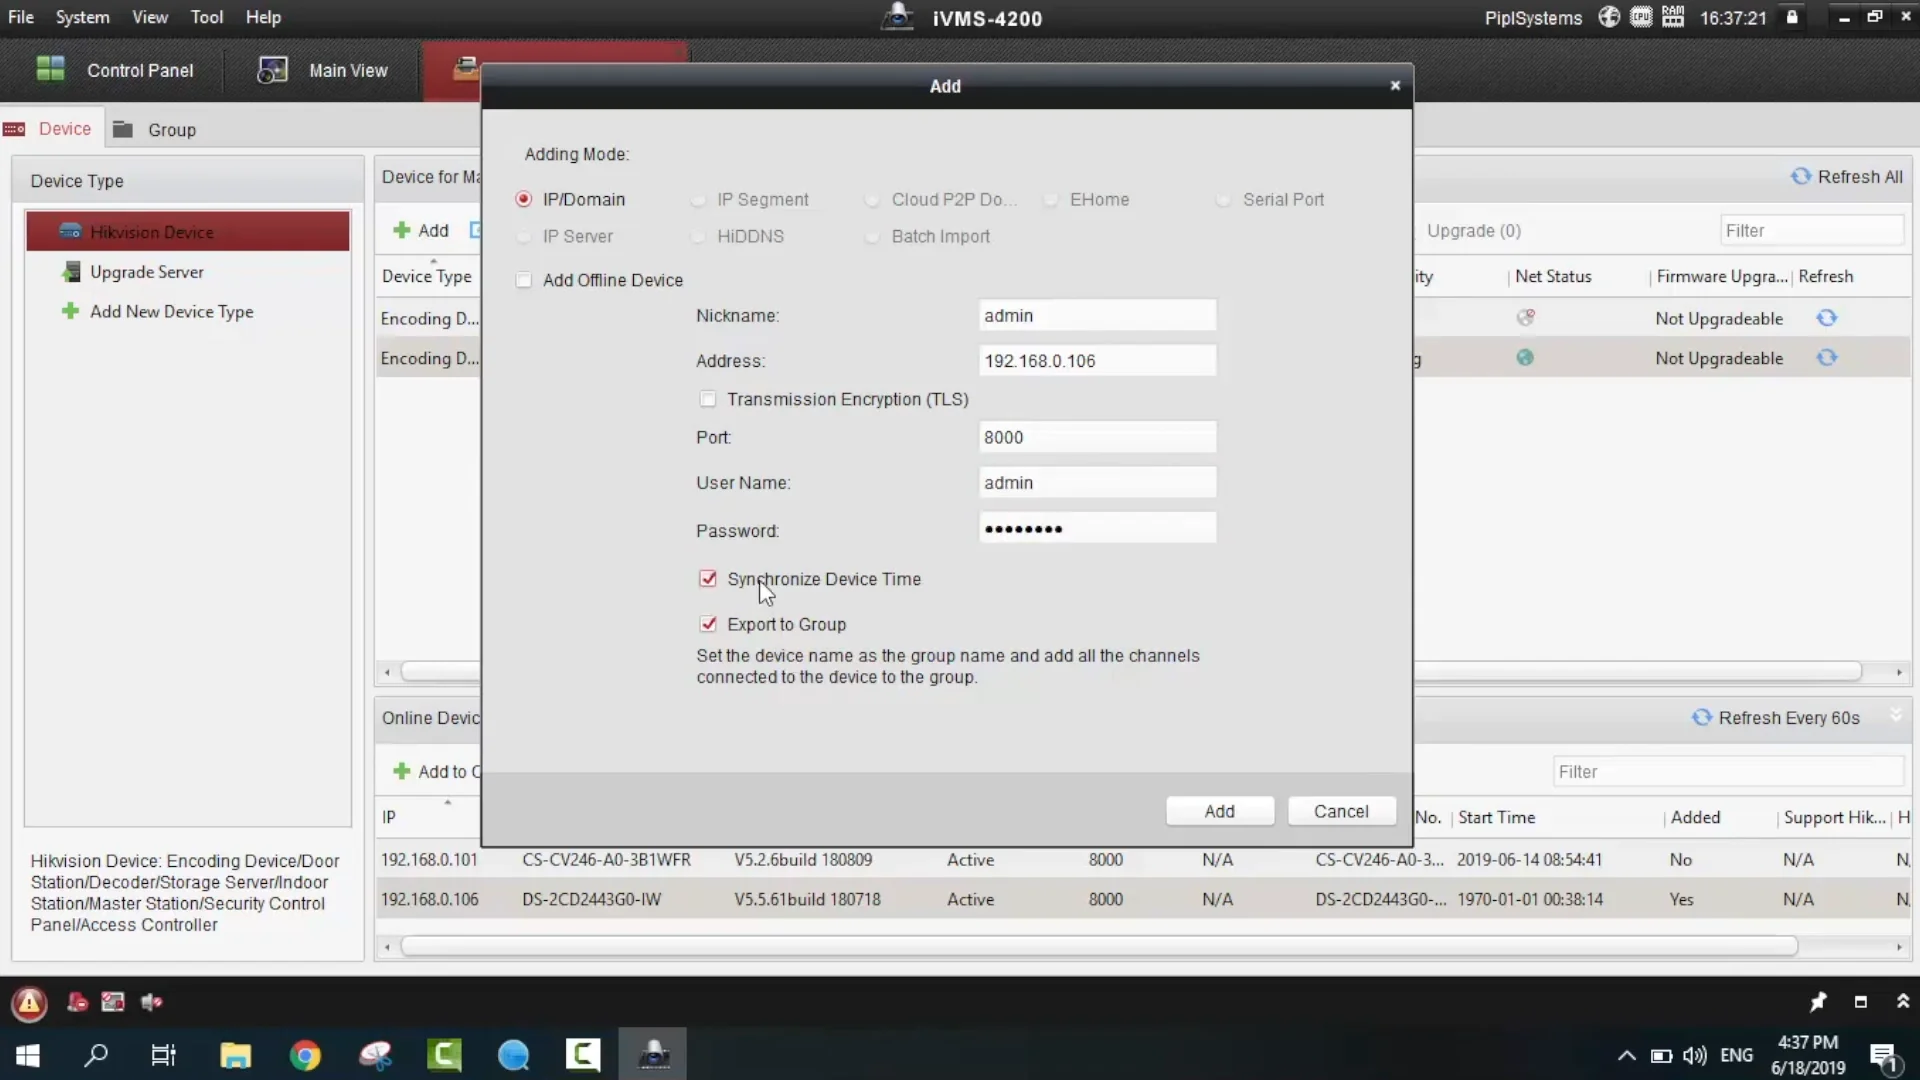
Task: Close the Add dialog with X
Action: point(1395,85)
